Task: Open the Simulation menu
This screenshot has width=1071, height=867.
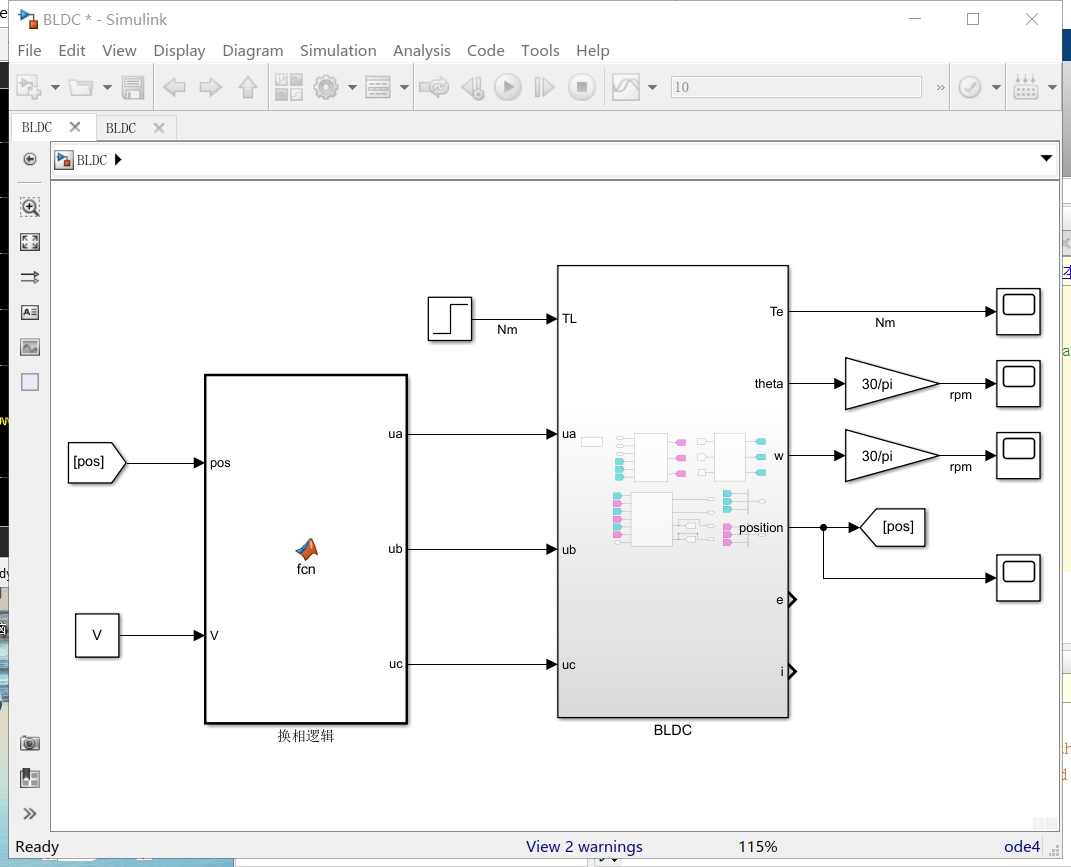Action: coord(338,51)
